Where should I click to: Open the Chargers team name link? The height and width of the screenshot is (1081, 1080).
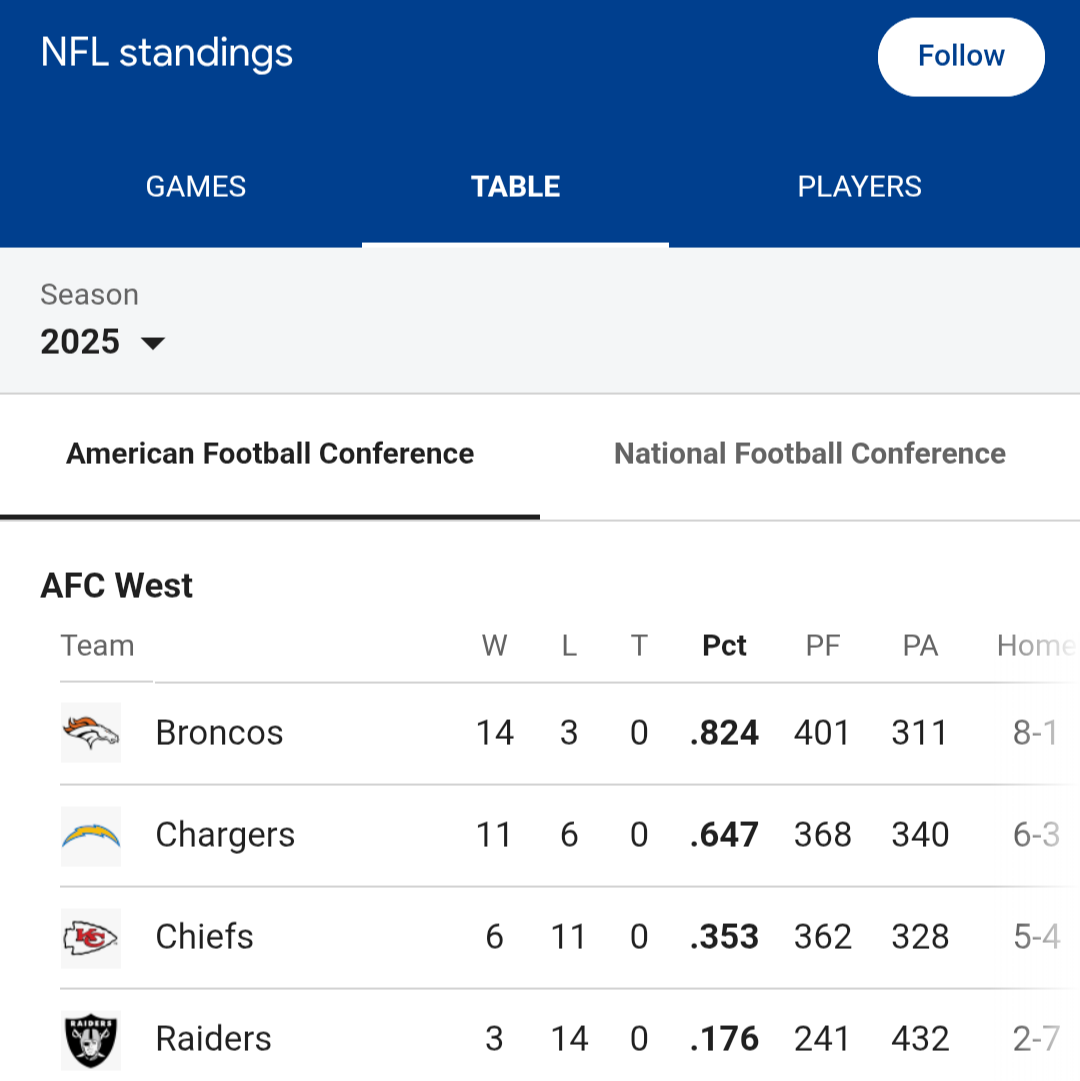225,836
